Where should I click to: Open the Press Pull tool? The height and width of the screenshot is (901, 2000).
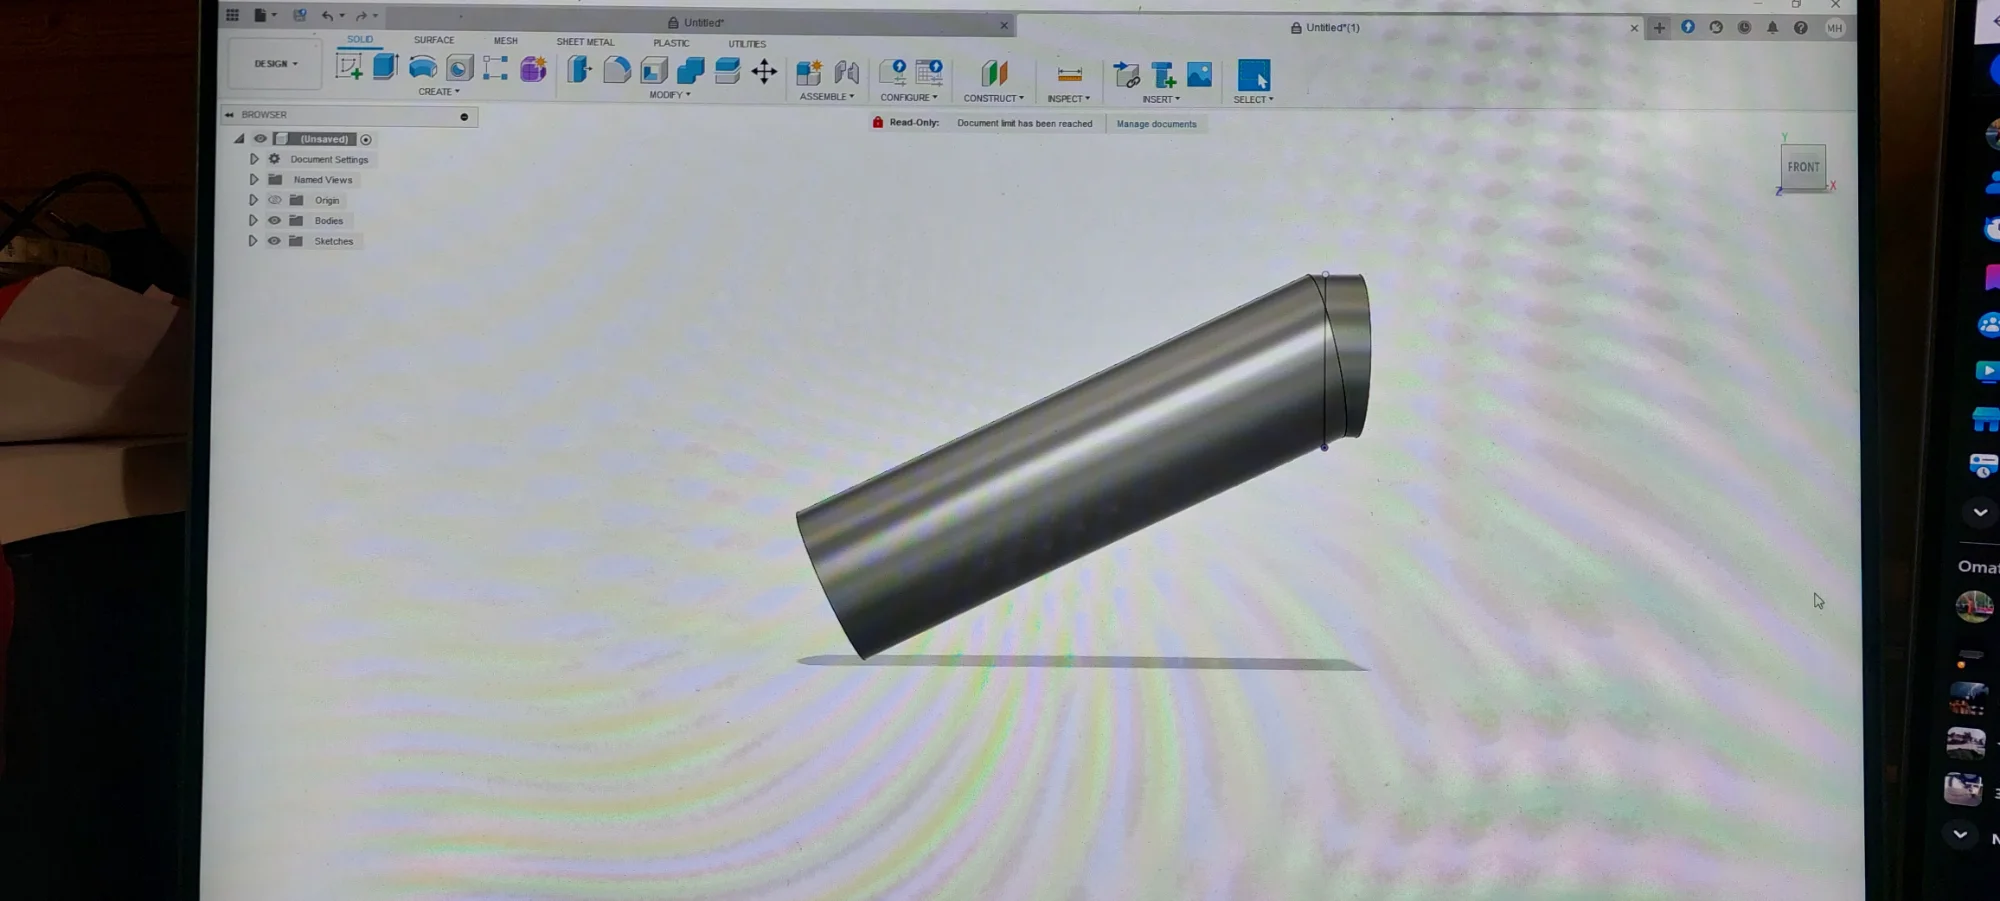pyautogui.click(x=579, y=69)
